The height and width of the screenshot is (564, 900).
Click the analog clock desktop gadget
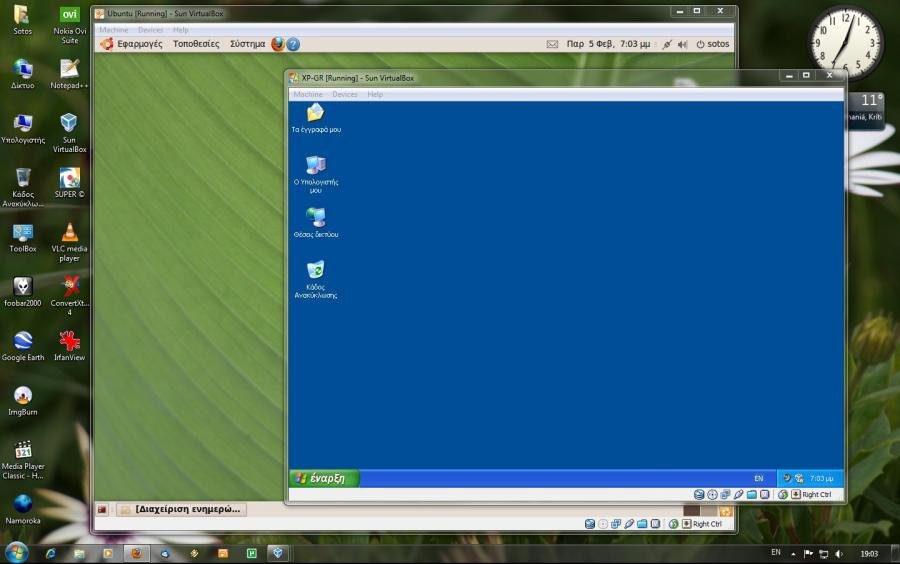click(845, 45)
